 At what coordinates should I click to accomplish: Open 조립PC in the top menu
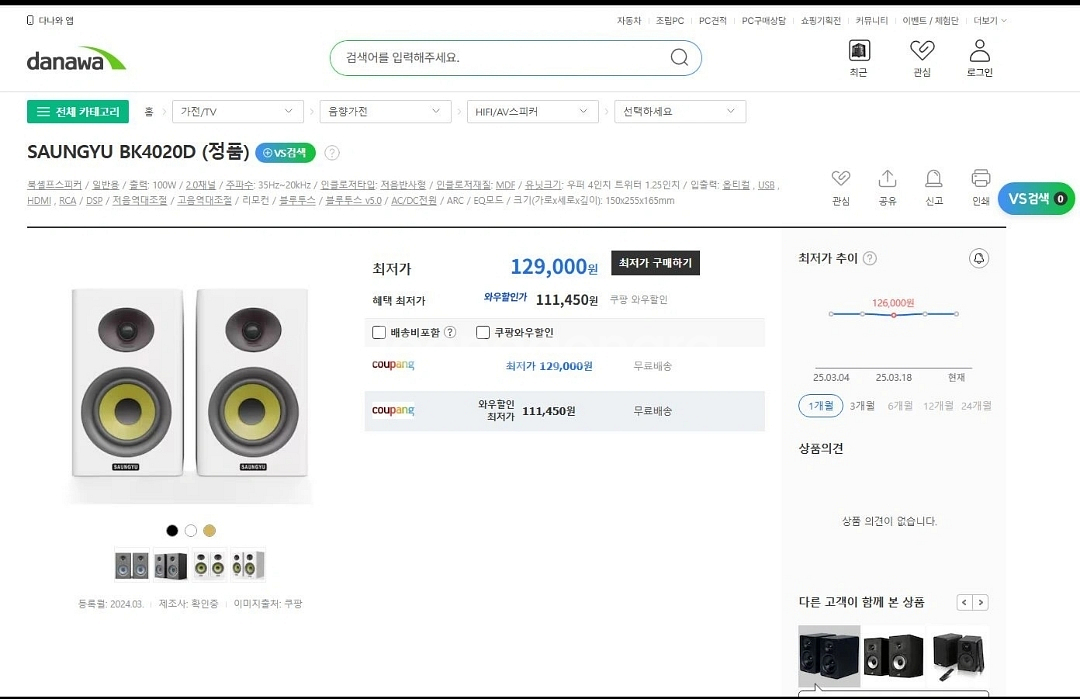(x=669, y=21)
